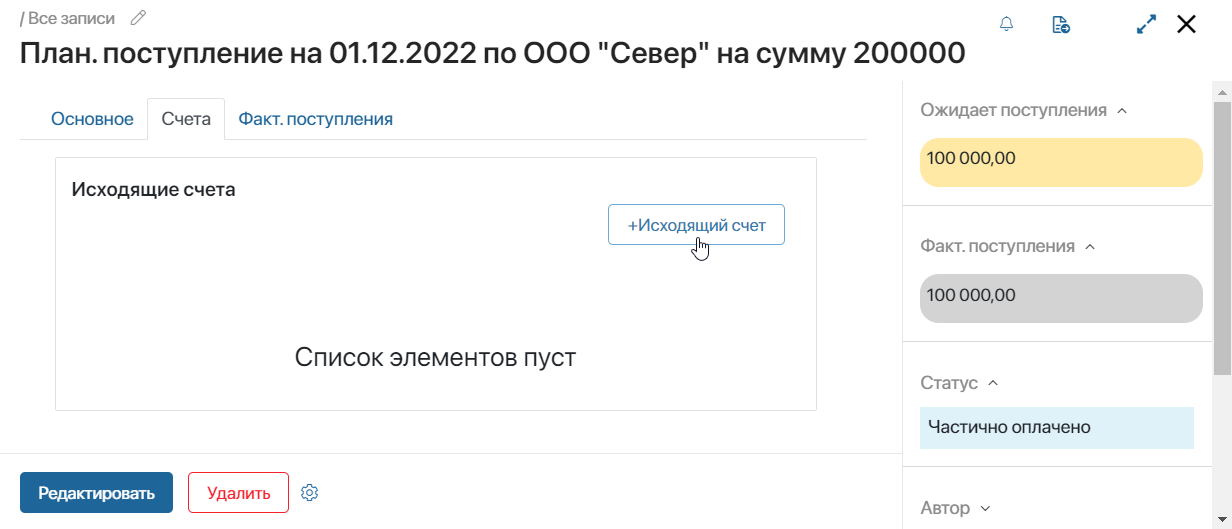
Task: Click the notification bell icon
Action: point(1007,24)
